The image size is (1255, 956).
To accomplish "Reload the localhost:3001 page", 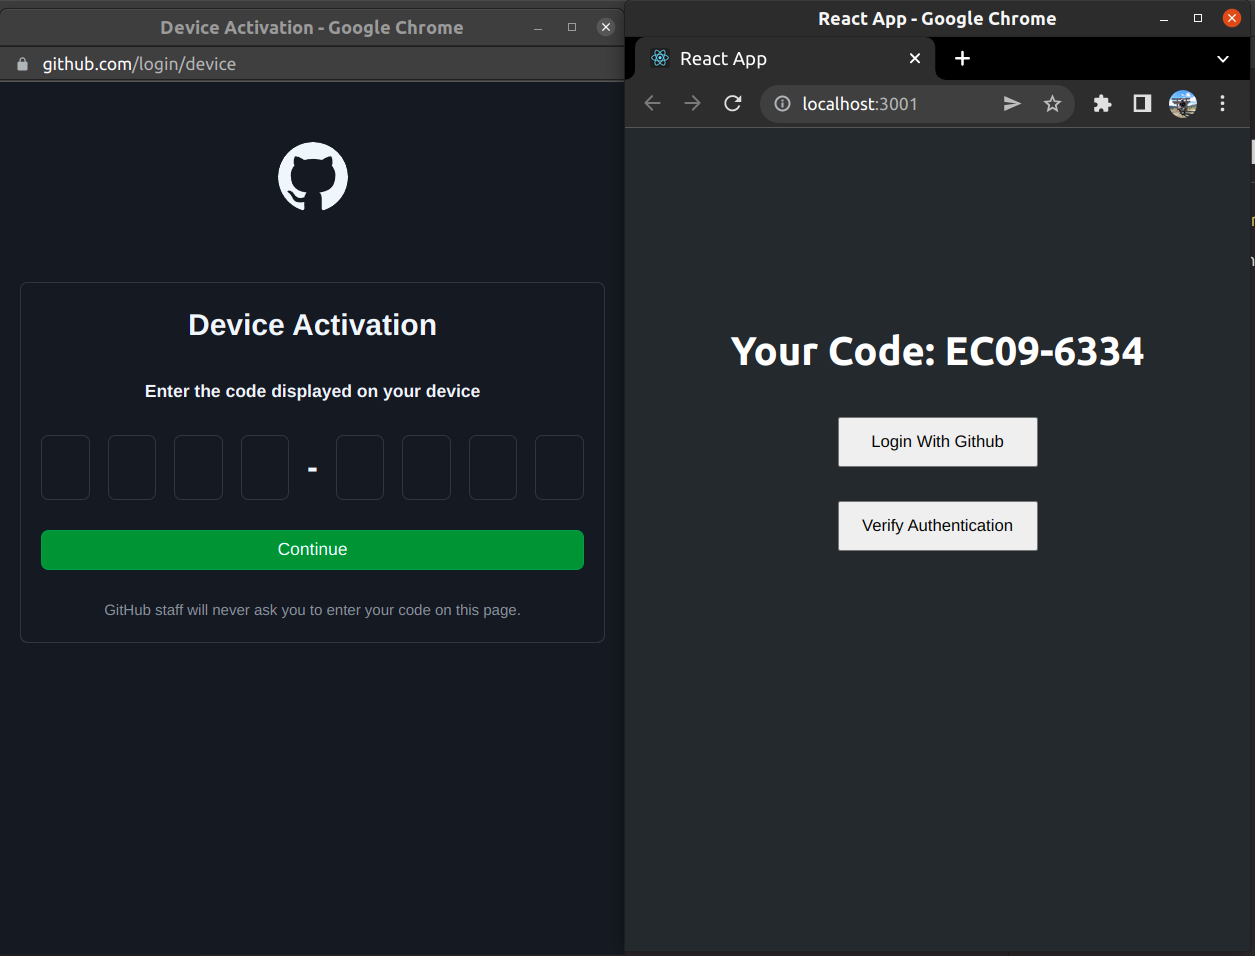I will 733,103.
